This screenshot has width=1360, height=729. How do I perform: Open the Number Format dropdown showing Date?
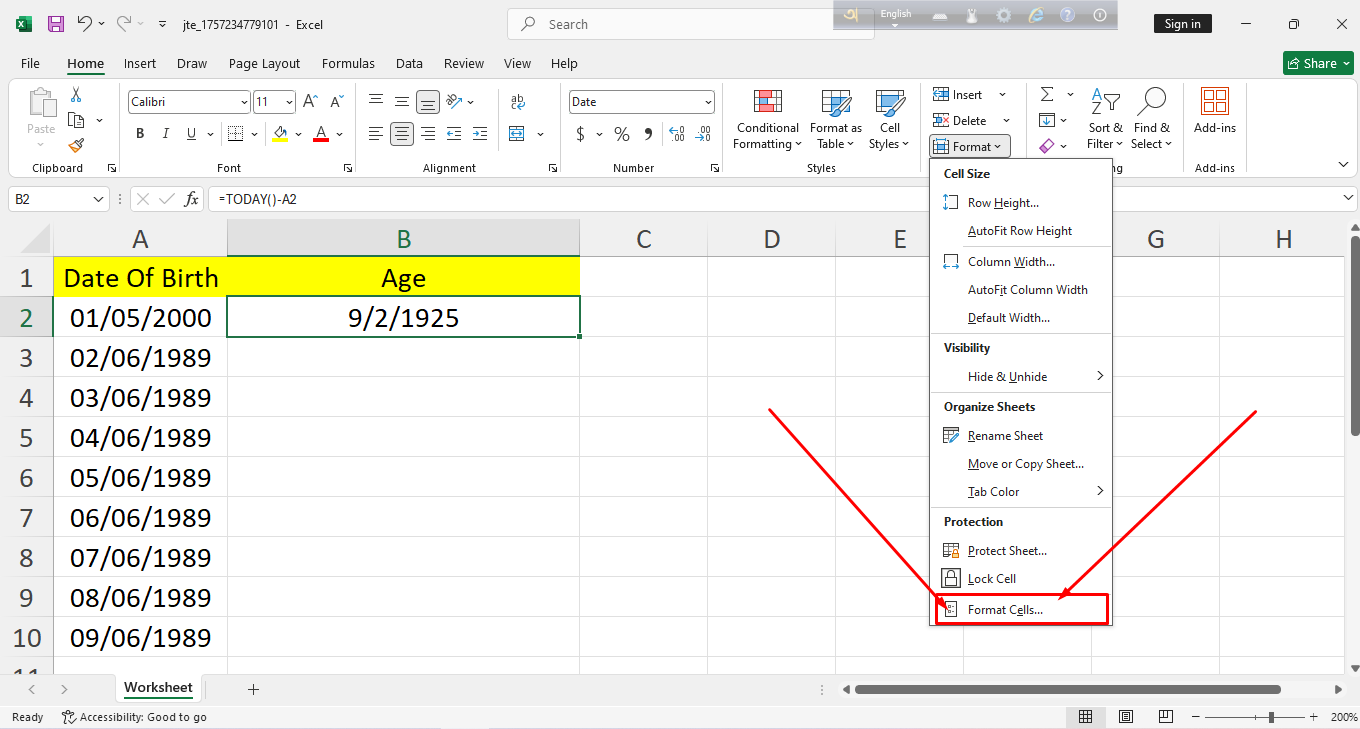point(708,102)
